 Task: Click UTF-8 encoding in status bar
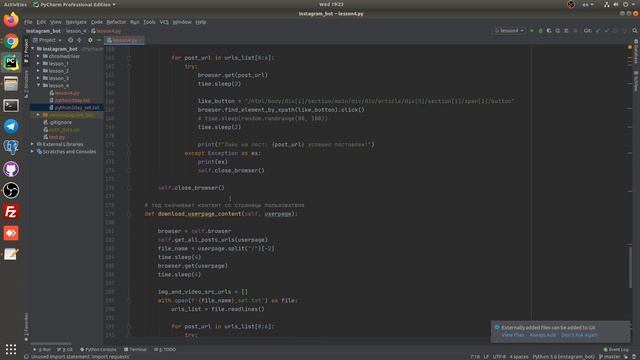[499, 357]
